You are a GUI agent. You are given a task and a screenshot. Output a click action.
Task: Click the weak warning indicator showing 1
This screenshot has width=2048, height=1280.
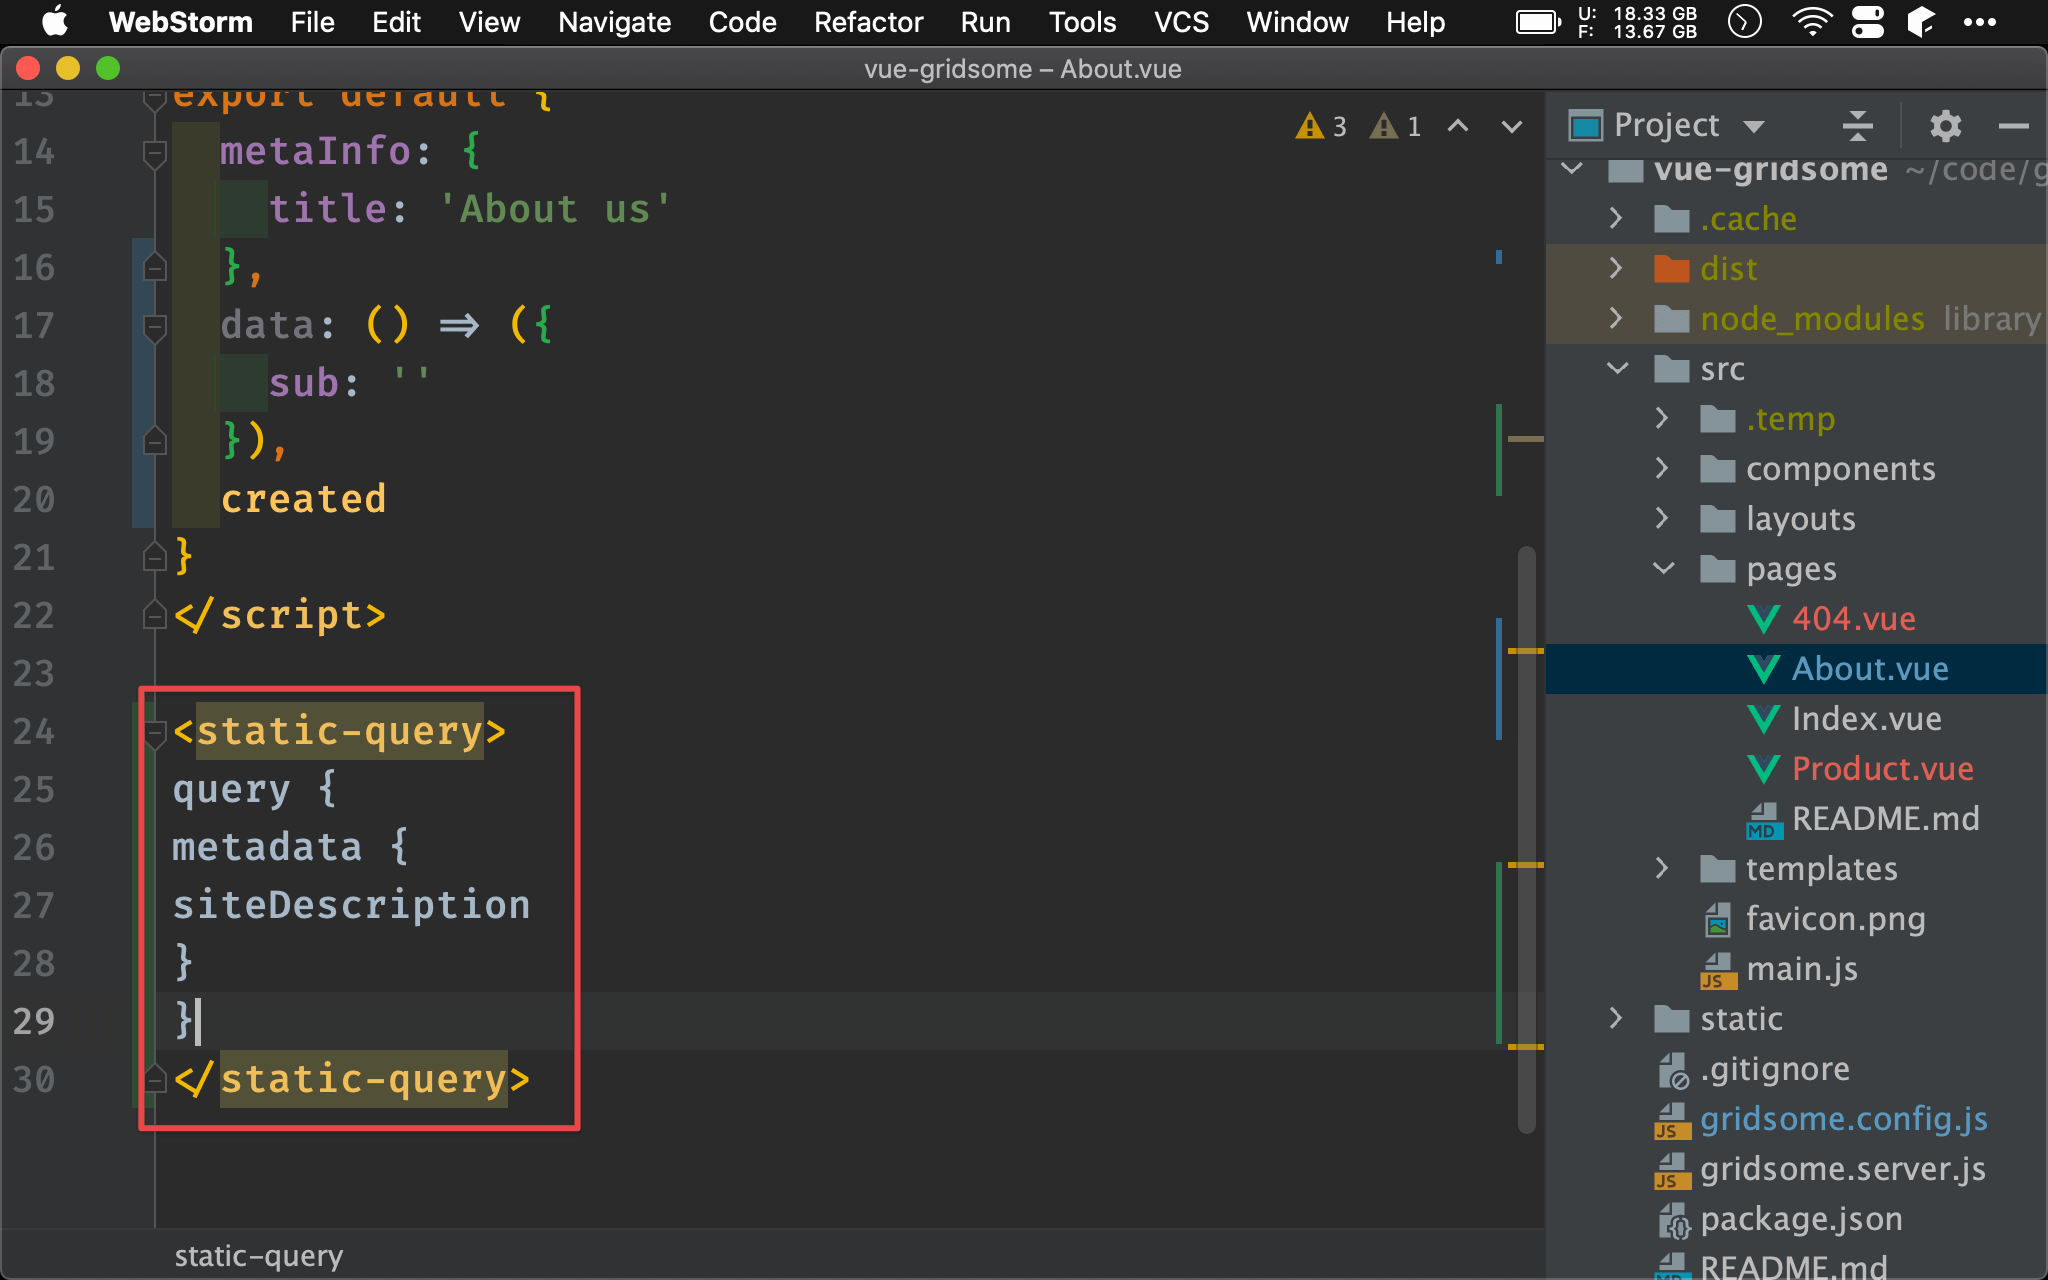[1396, 126]
